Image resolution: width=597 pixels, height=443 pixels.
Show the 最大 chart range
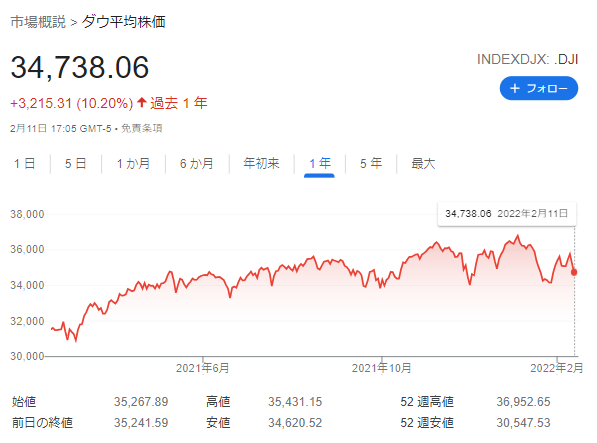pos(423,164)
